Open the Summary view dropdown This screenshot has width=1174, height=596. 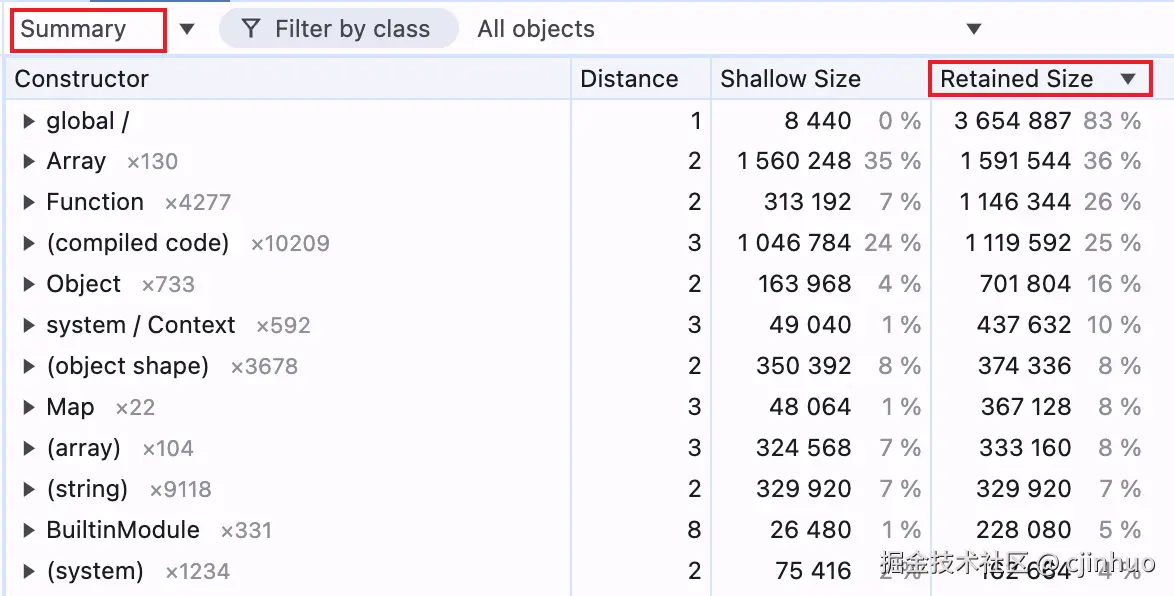187,29
